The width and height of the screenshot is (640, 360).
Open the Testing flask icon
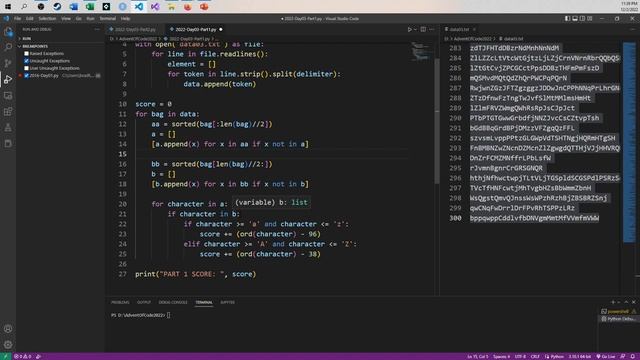click(8, 127)
